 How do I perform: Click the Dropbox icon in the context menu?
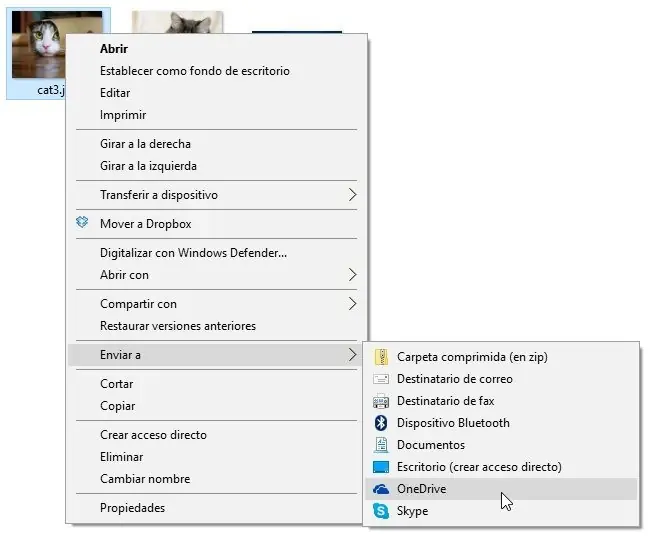pyautogui.click(x=82, y=222)
